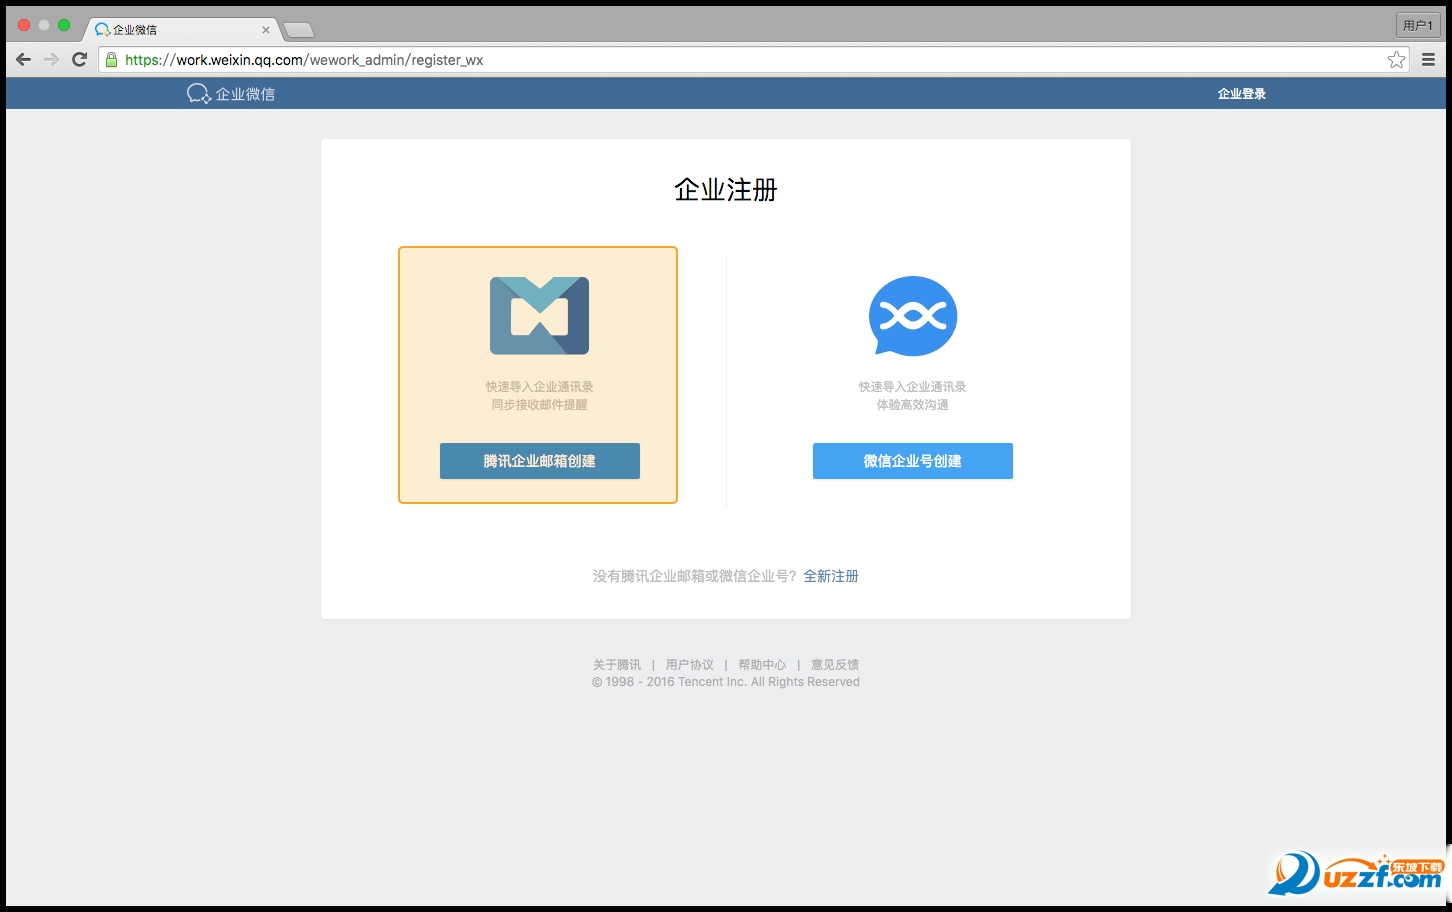The height and width of the screenshot is (912, 1452).
Task: Click the browser forward arrow
Action: point(52,60)
